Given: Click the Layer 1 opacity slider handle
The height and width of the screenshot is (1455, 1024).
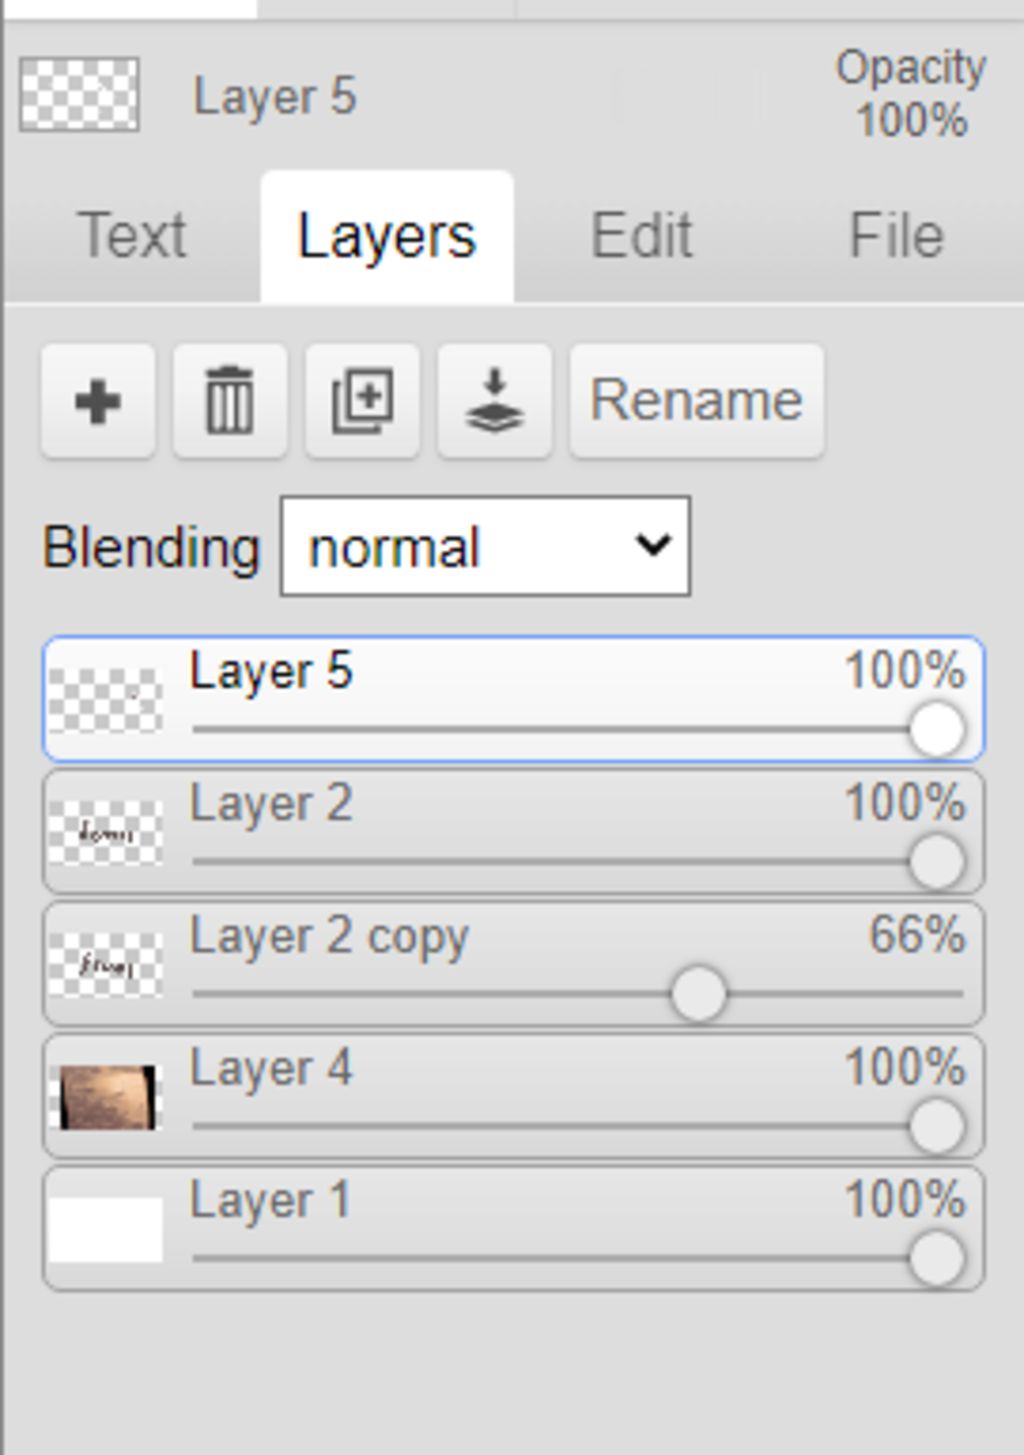Looking at the screenshot, I should point(937,1259).
